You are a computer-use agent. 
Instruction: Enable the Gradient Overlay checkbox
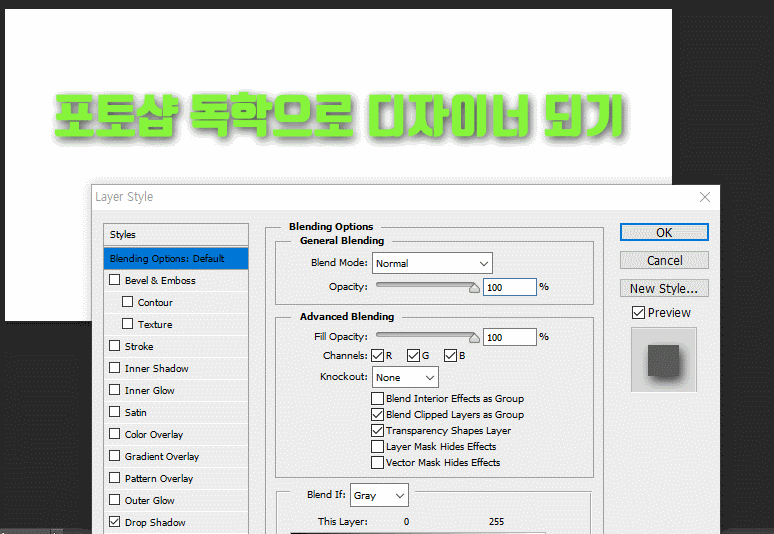115,456
